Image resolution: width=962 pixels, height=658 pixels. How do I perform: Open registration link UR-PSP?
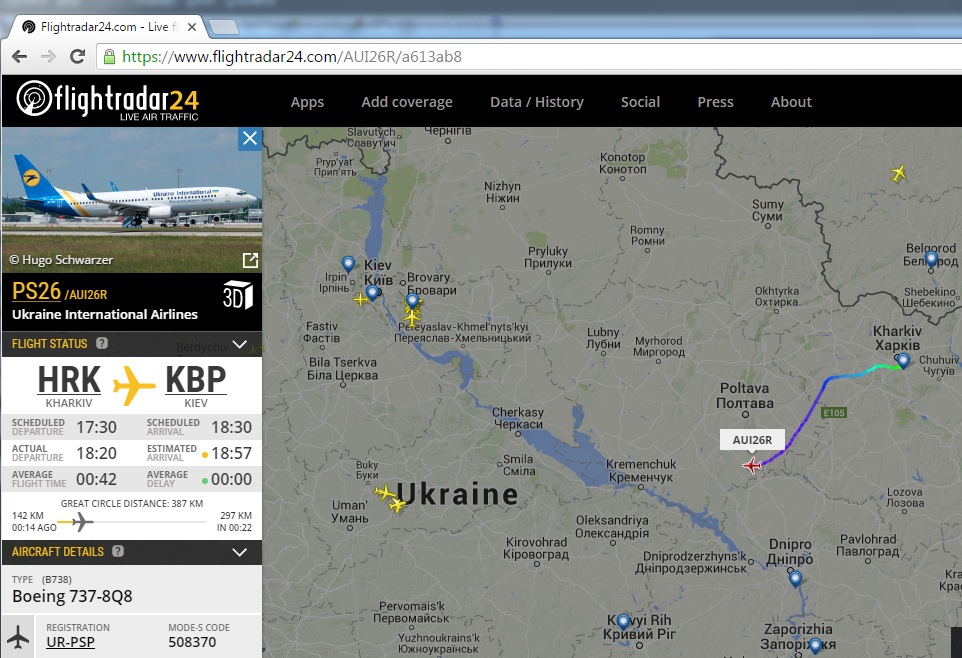coord(71,642)
